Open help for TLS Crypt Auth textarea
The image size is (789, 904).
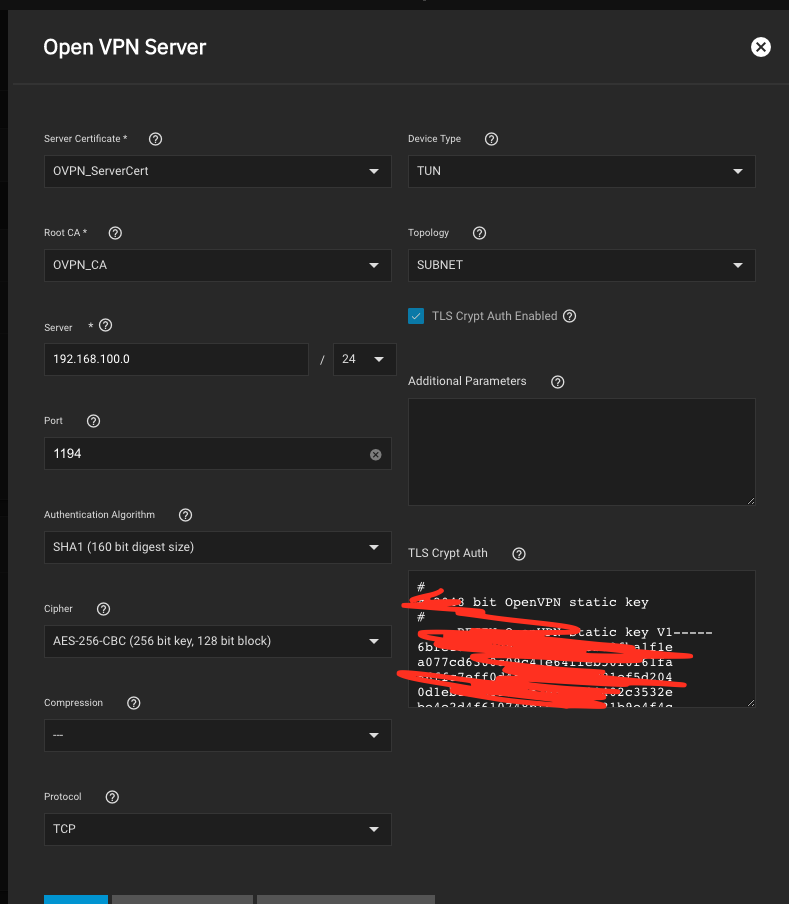tap(519, 553)
